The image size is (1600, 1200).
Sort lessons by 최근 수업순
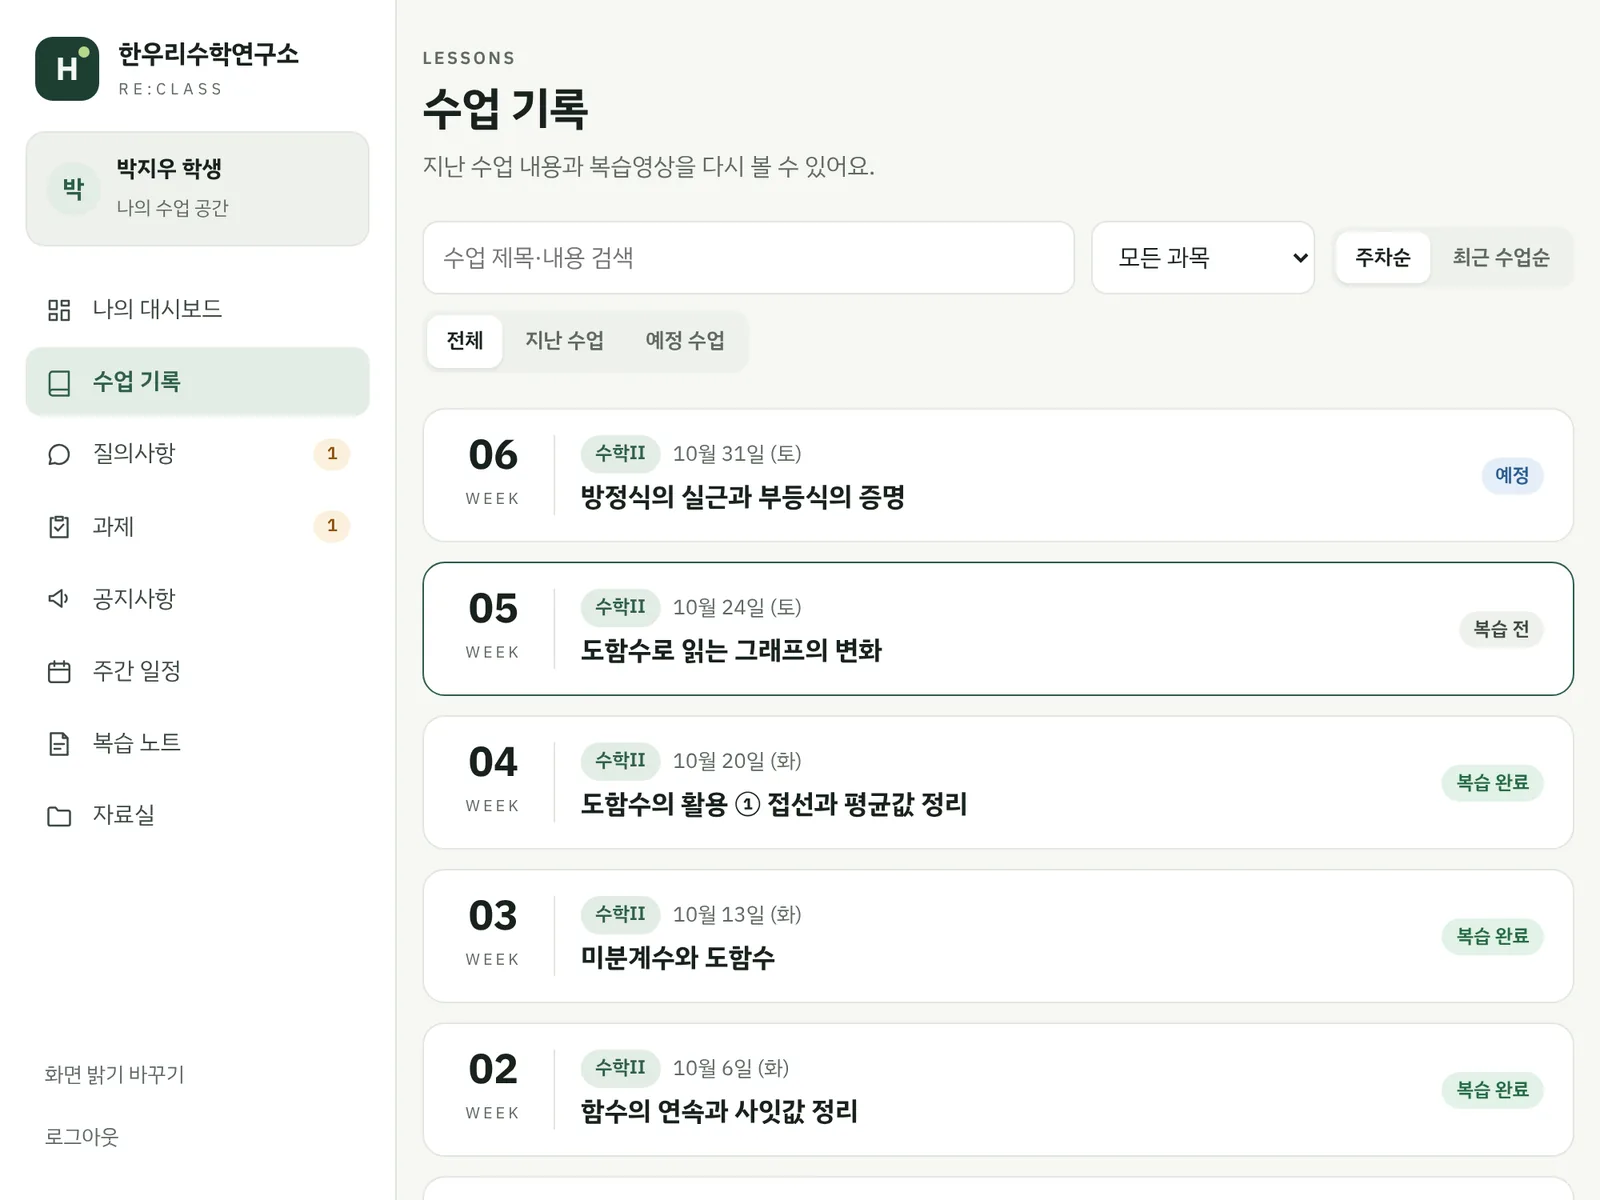1501,257
